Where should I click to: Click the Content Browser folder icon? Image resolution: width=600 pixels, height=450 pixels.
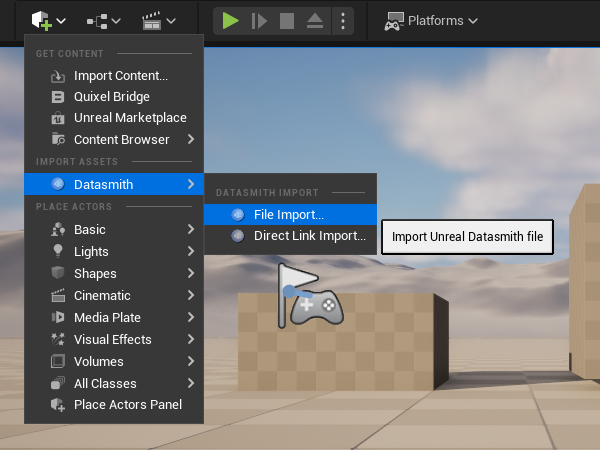click(x=58, y=139)
